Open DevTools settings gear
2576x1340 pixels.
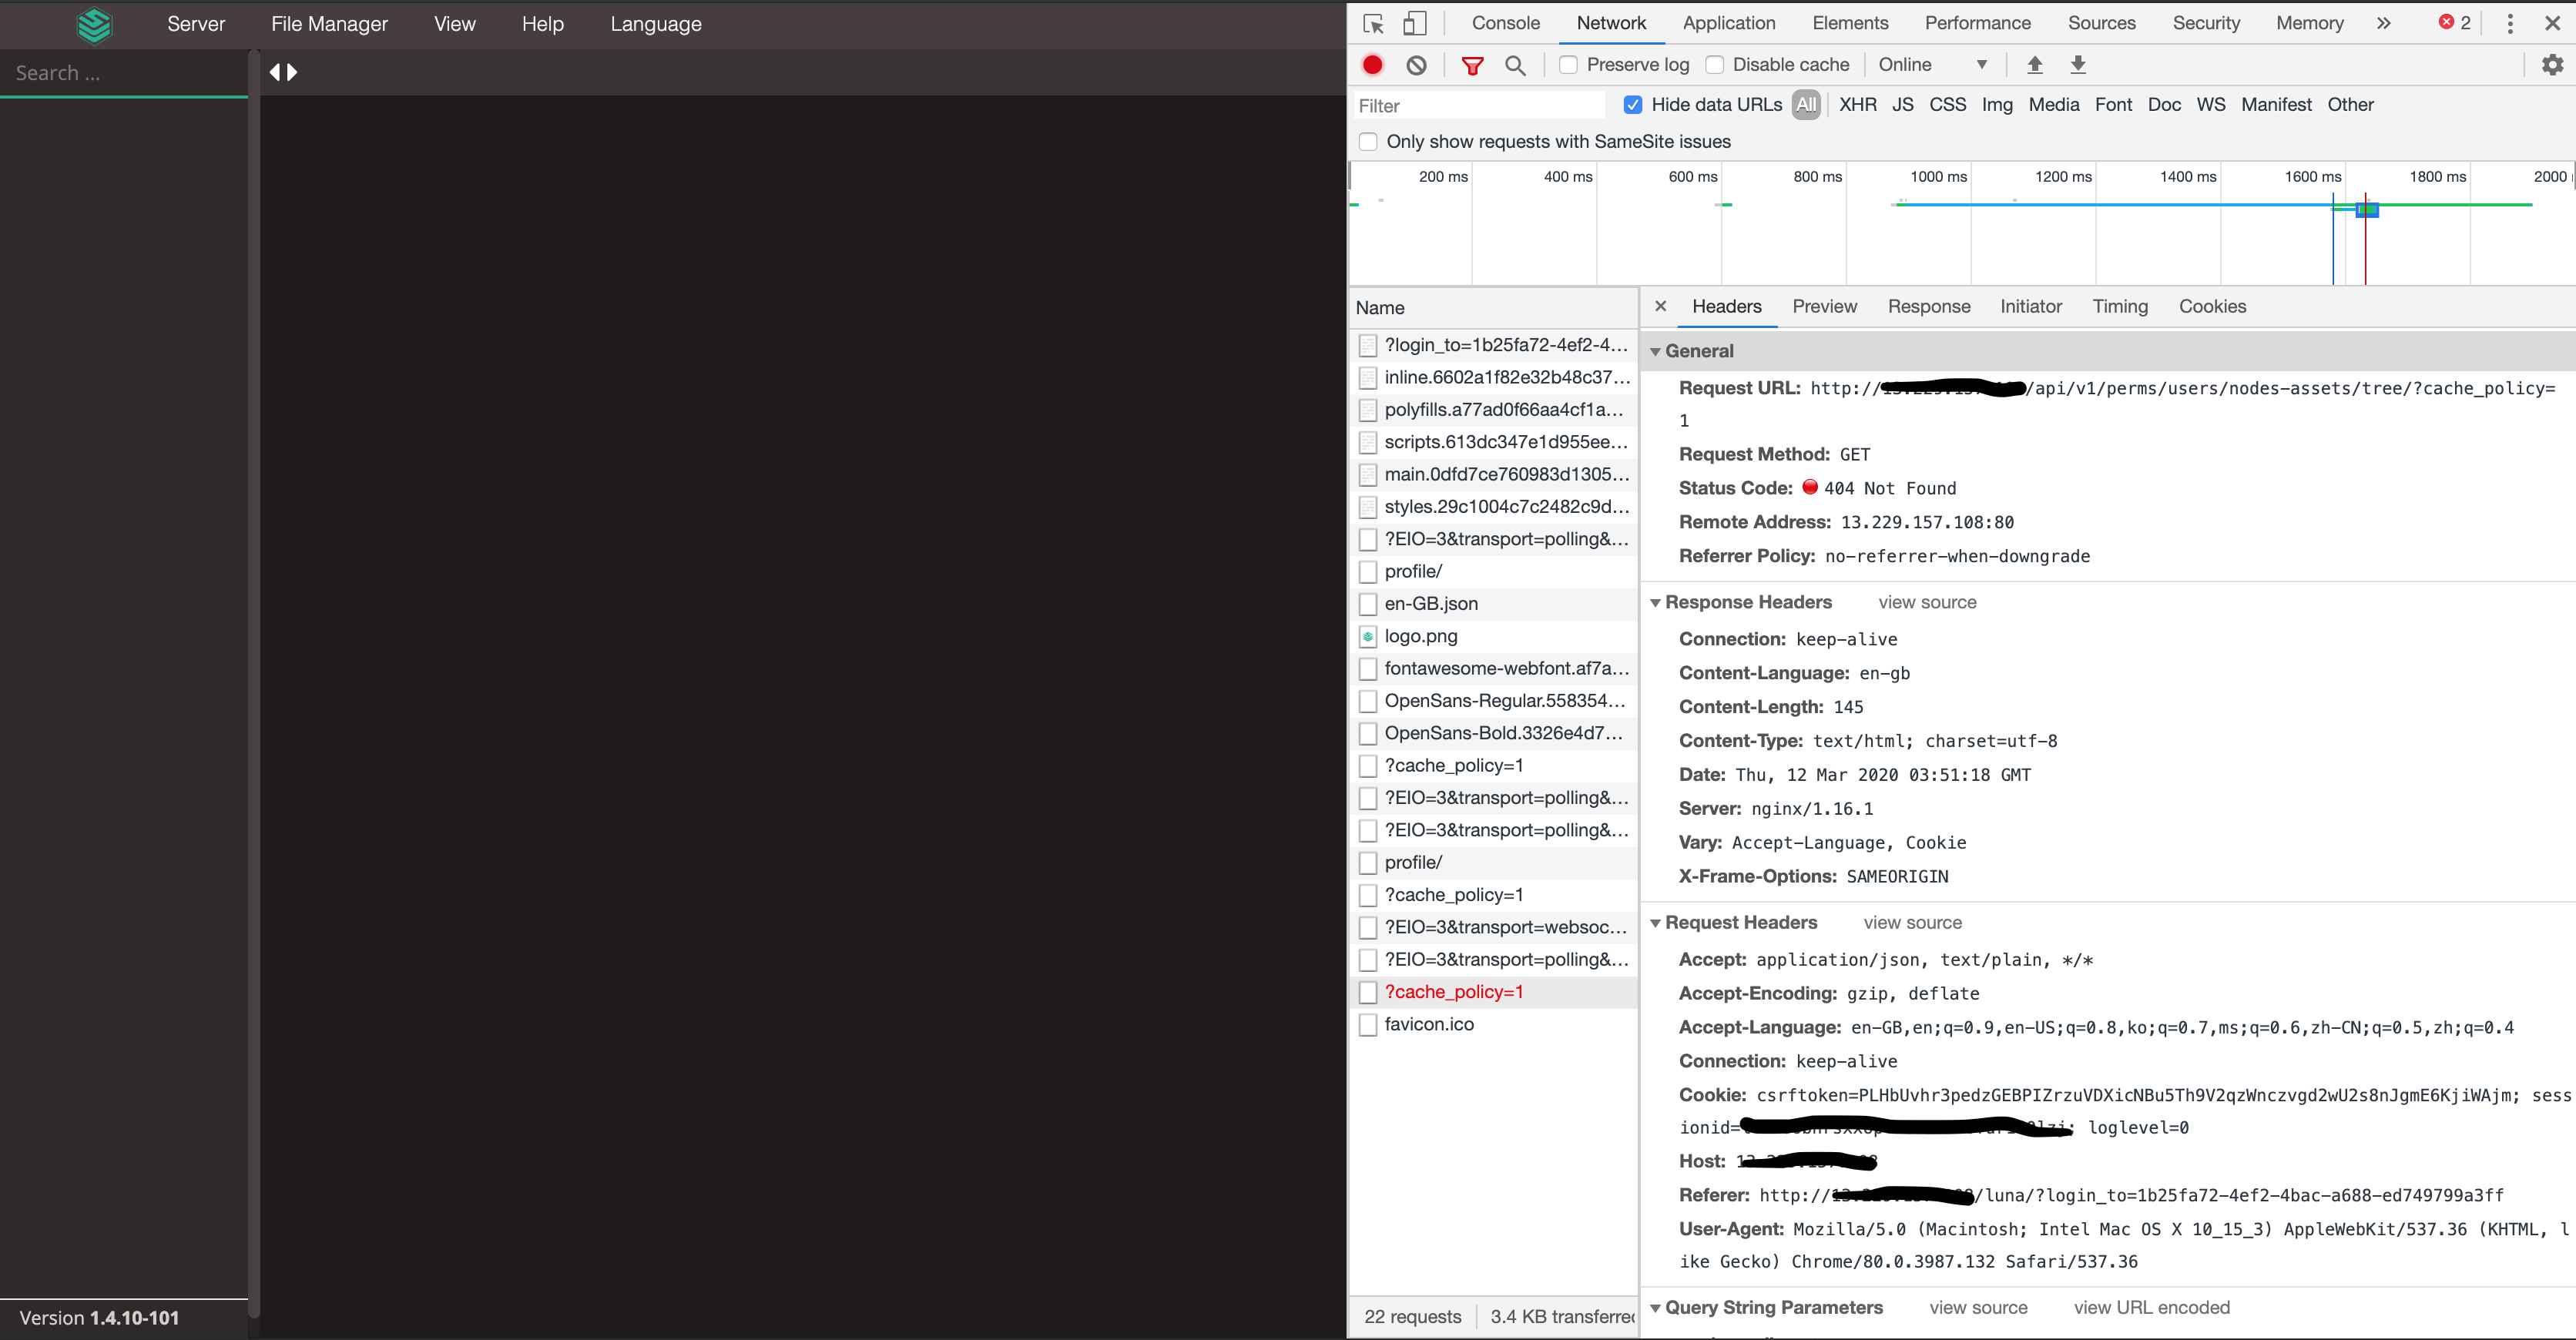click(x=2553, y=64)
